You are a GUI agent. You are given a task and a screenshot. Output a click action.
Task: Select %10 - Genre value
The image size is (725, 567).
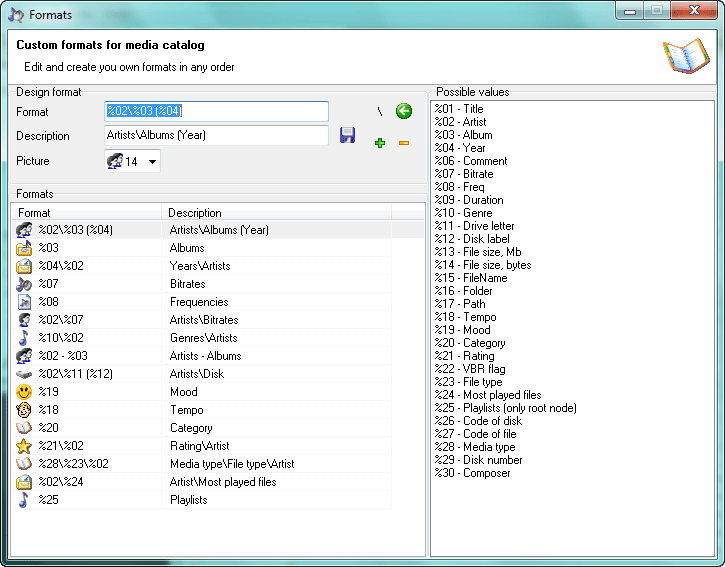click(x=463, y=213)
